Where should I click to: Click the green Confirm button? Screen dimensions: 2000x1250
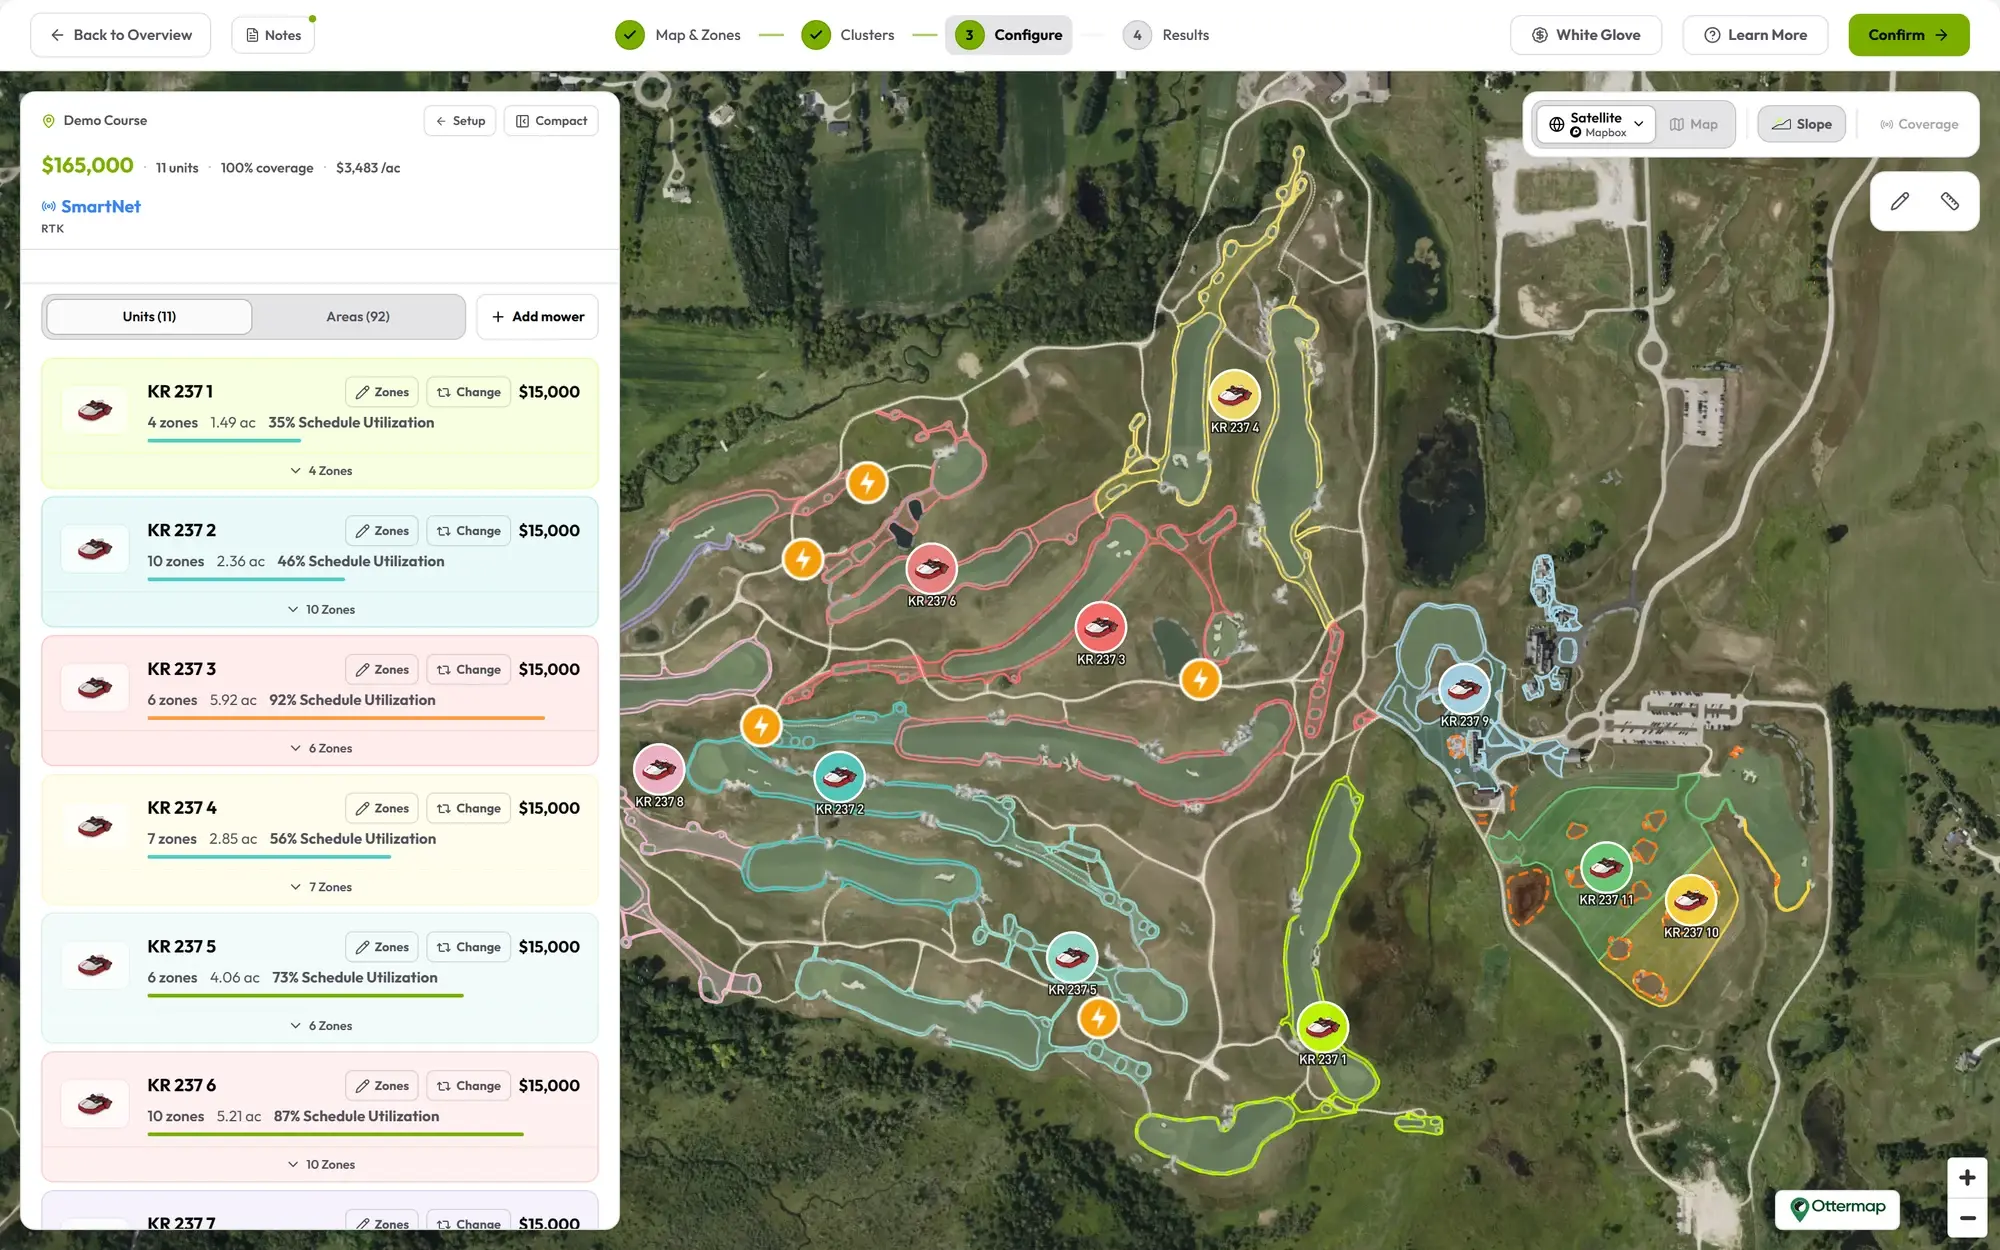pyautogui.click(x=1908, y=35)
